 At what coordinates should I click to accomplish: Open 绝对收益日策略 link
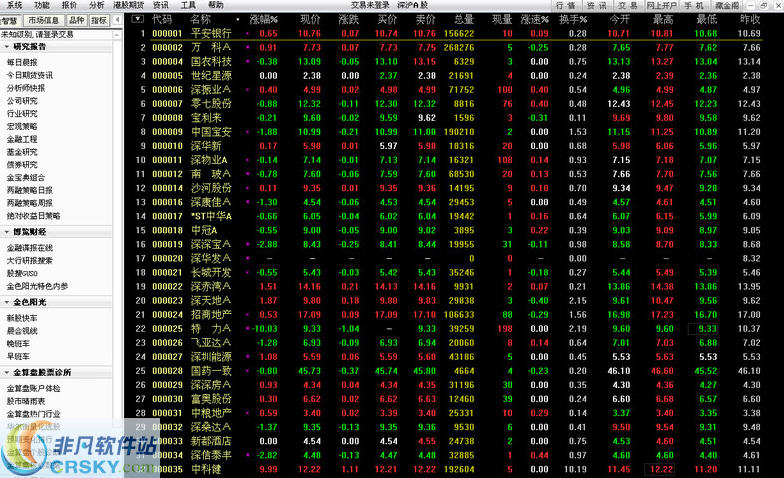point(33,216)
